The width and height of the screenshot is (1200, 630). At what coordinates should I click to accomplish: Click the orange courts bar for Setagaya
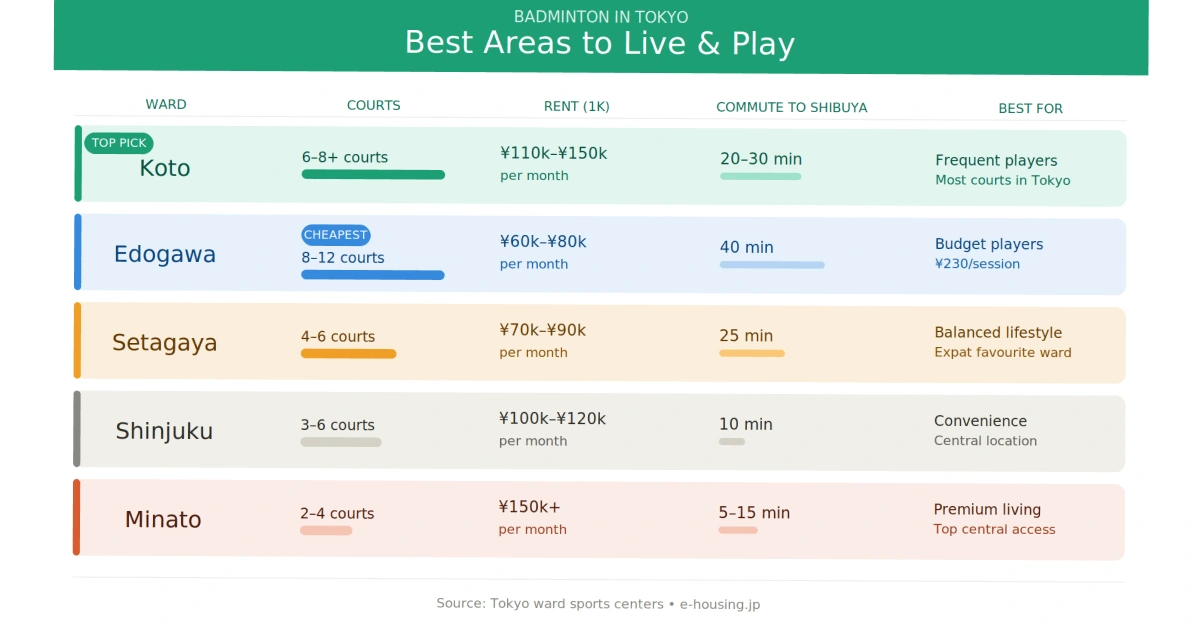click(348, 354)
